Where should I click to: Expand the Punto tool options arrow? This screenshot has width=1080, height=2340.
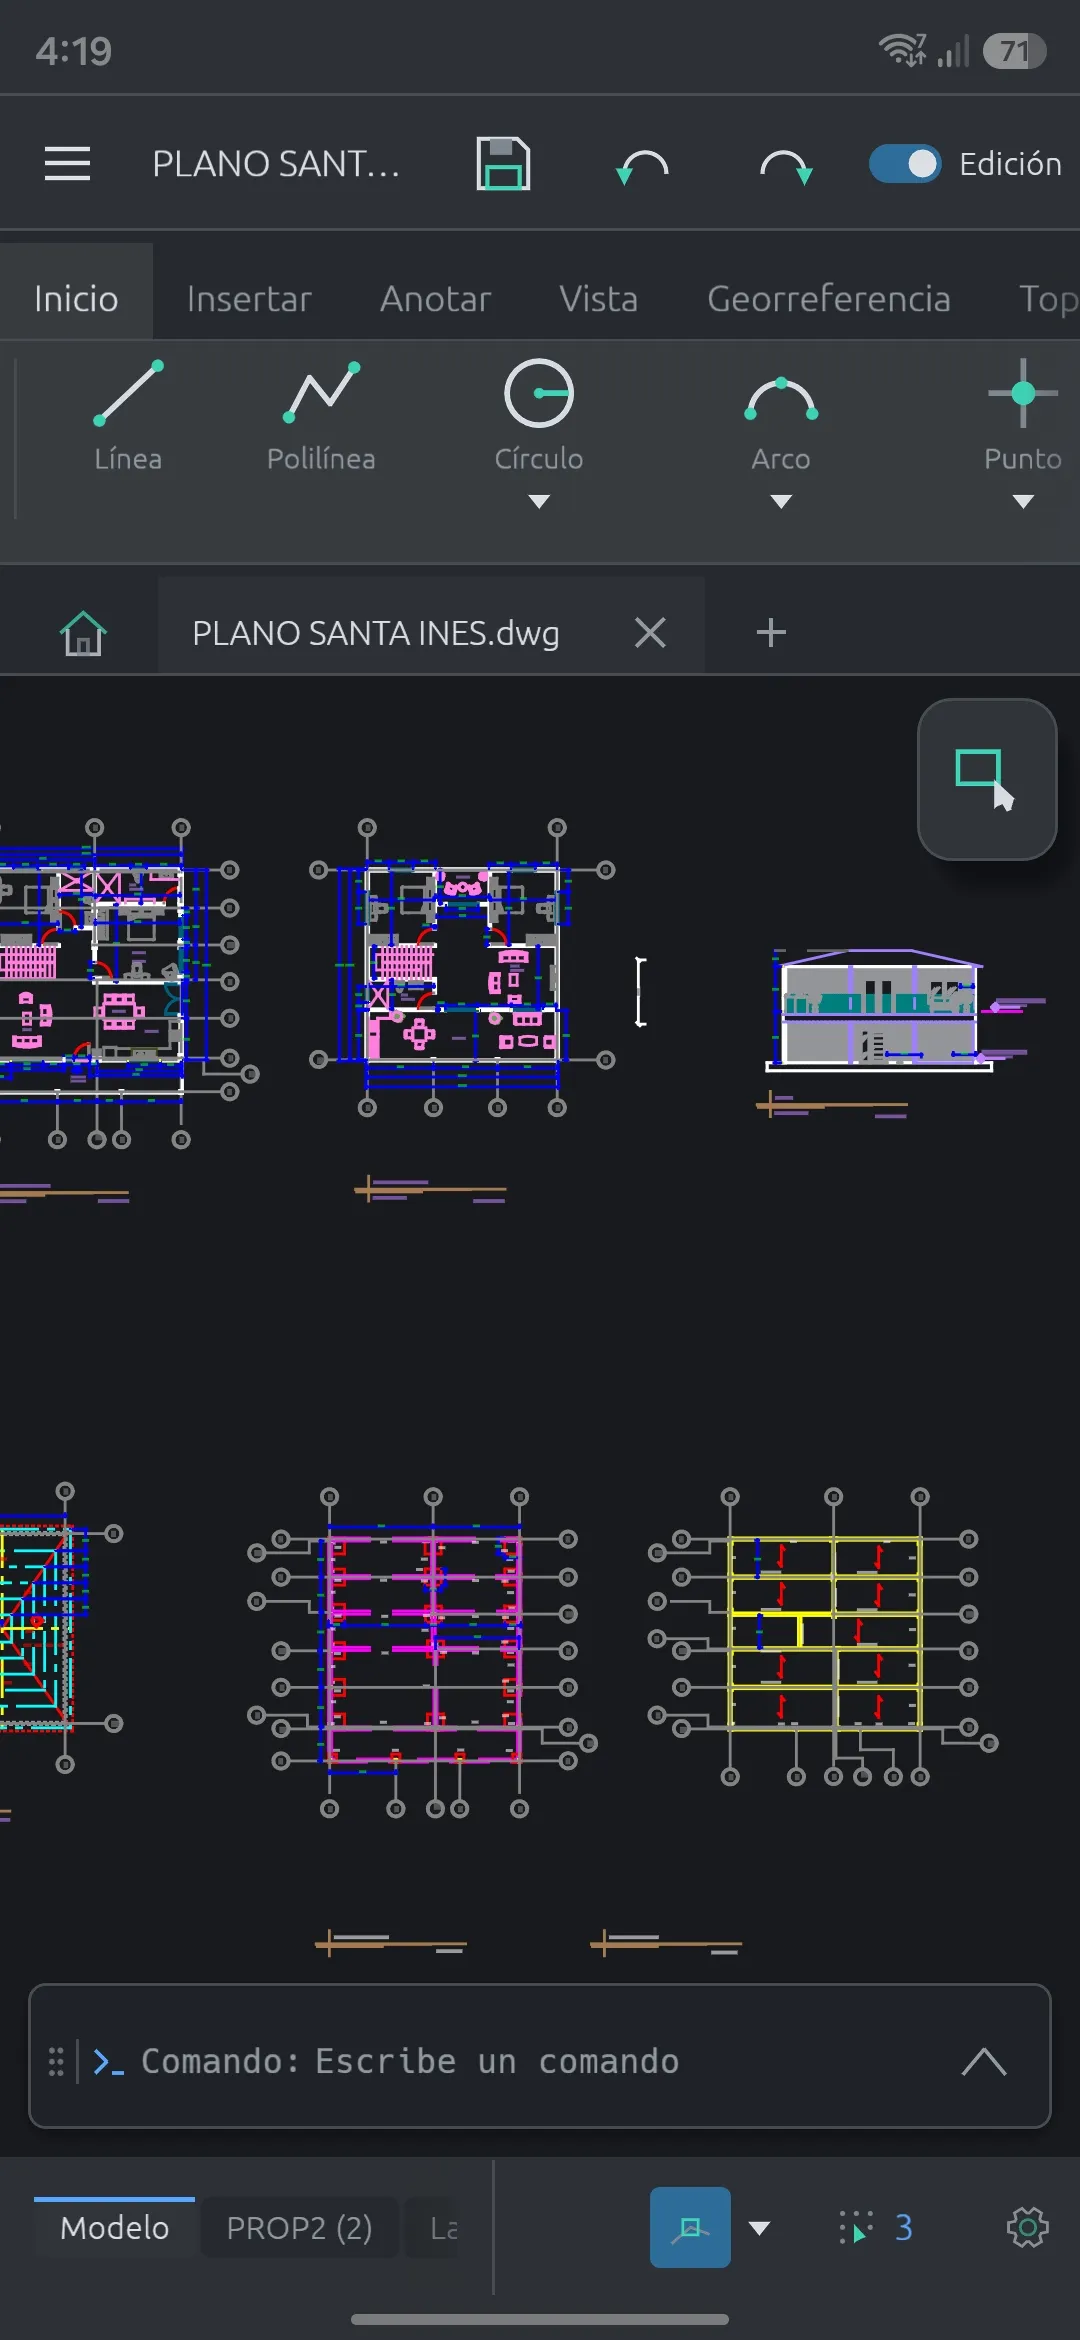coord(1022,502)
